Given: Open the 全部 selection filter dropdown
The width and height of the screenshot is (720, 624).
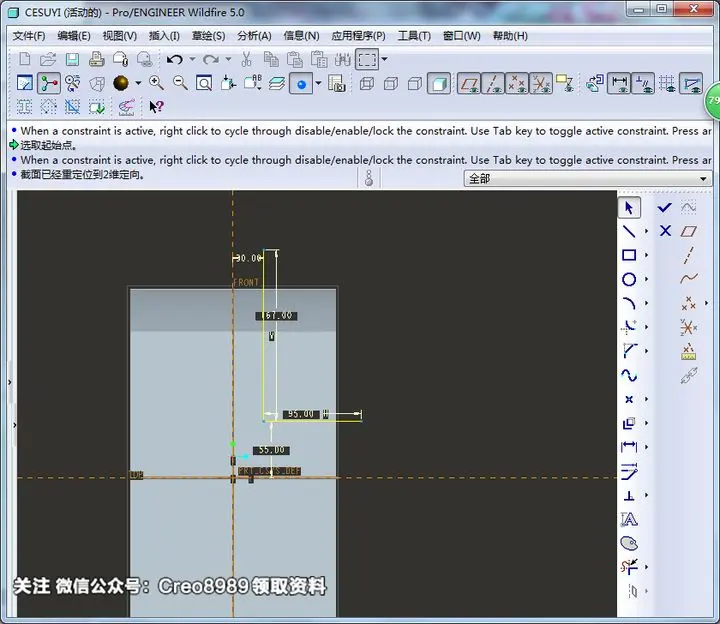Looking at the screenshot, I should tap(588, 178).
